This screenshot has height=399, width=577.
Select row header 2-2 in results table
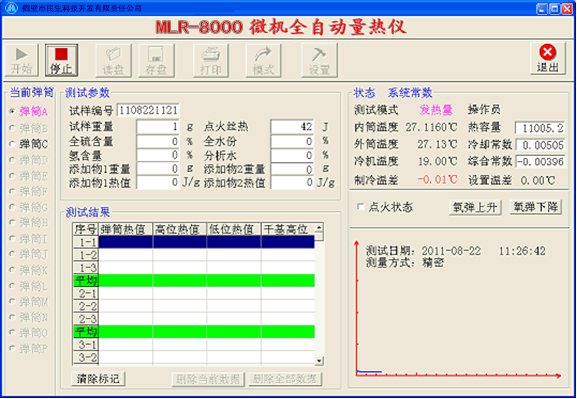tap(86, 306)
